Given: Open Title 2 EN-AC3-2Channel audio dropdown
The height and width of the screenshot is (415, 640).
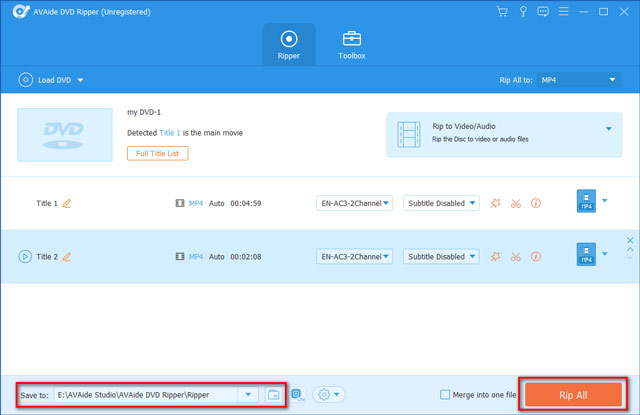Looking at the screenshot, I should [355, 257].
